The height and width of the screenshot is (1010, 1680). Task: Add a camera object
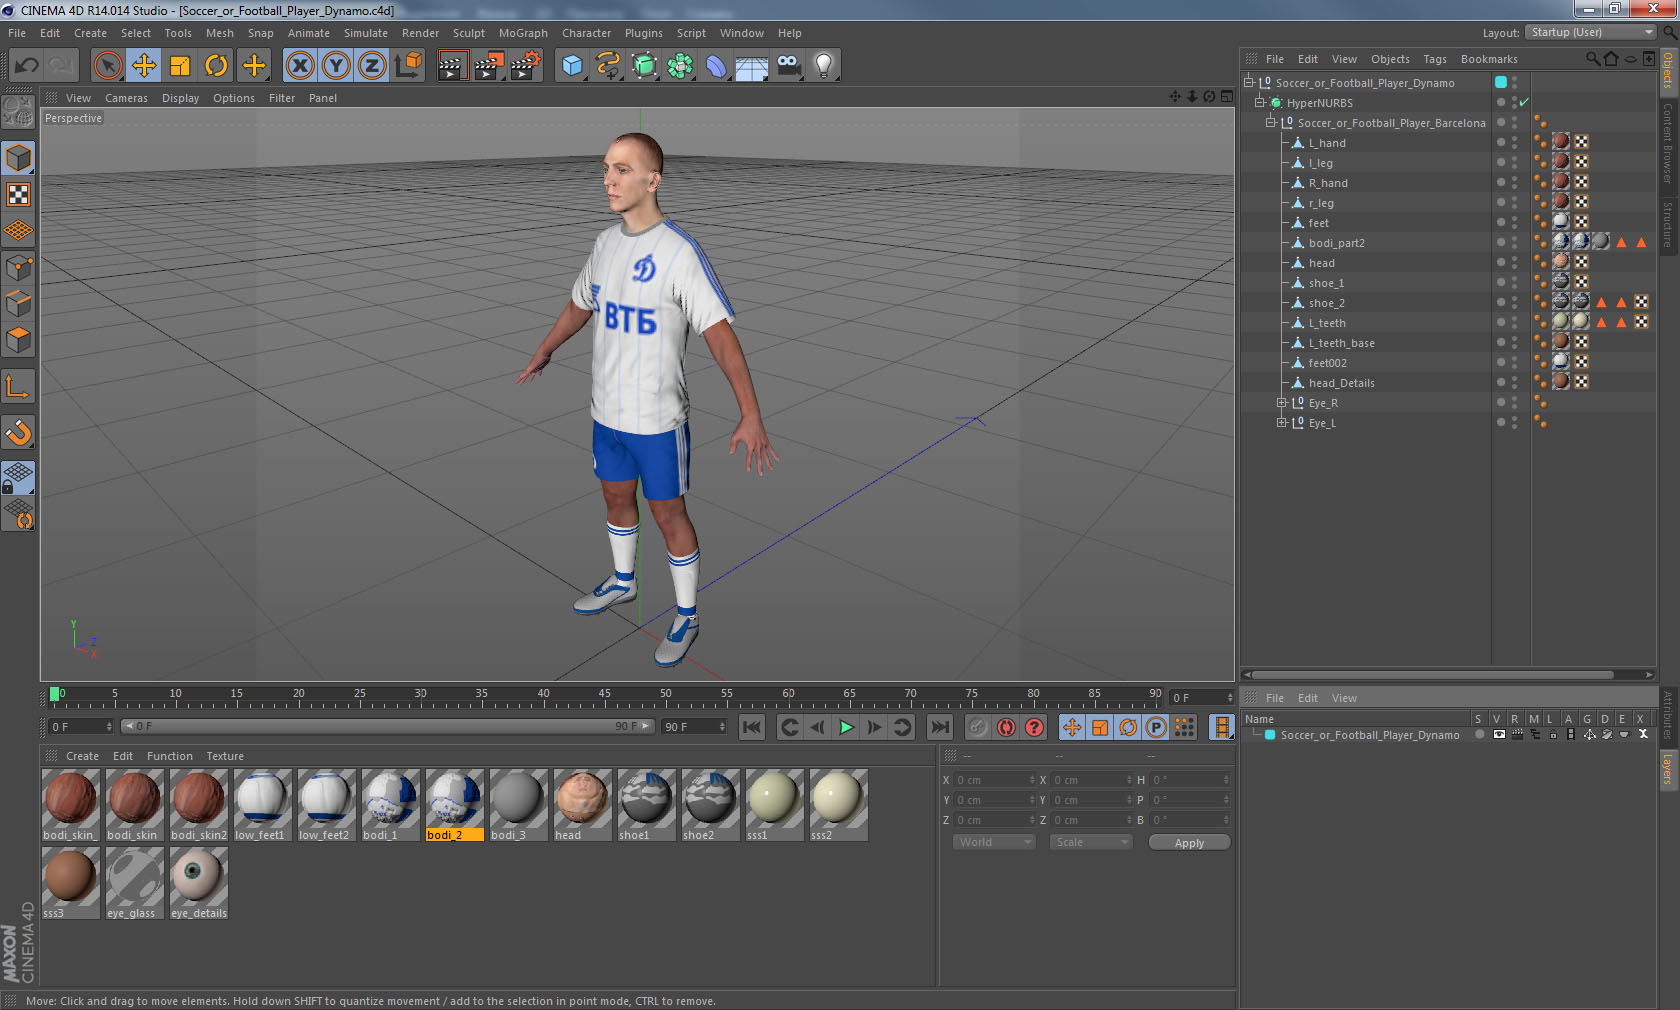point(788,66)
